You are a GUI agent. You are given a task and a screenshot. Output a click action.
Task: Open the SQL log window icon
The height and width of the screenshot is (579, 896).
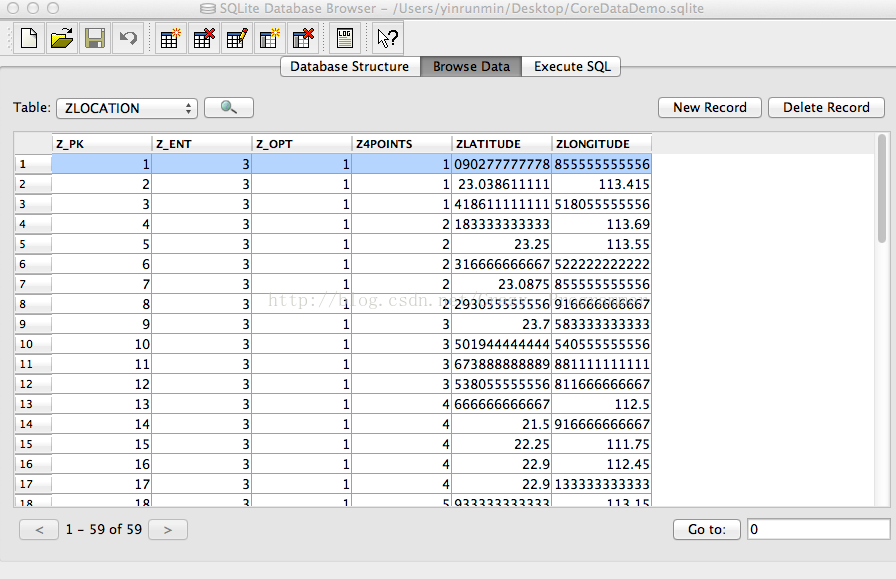[x=345, y=38]
